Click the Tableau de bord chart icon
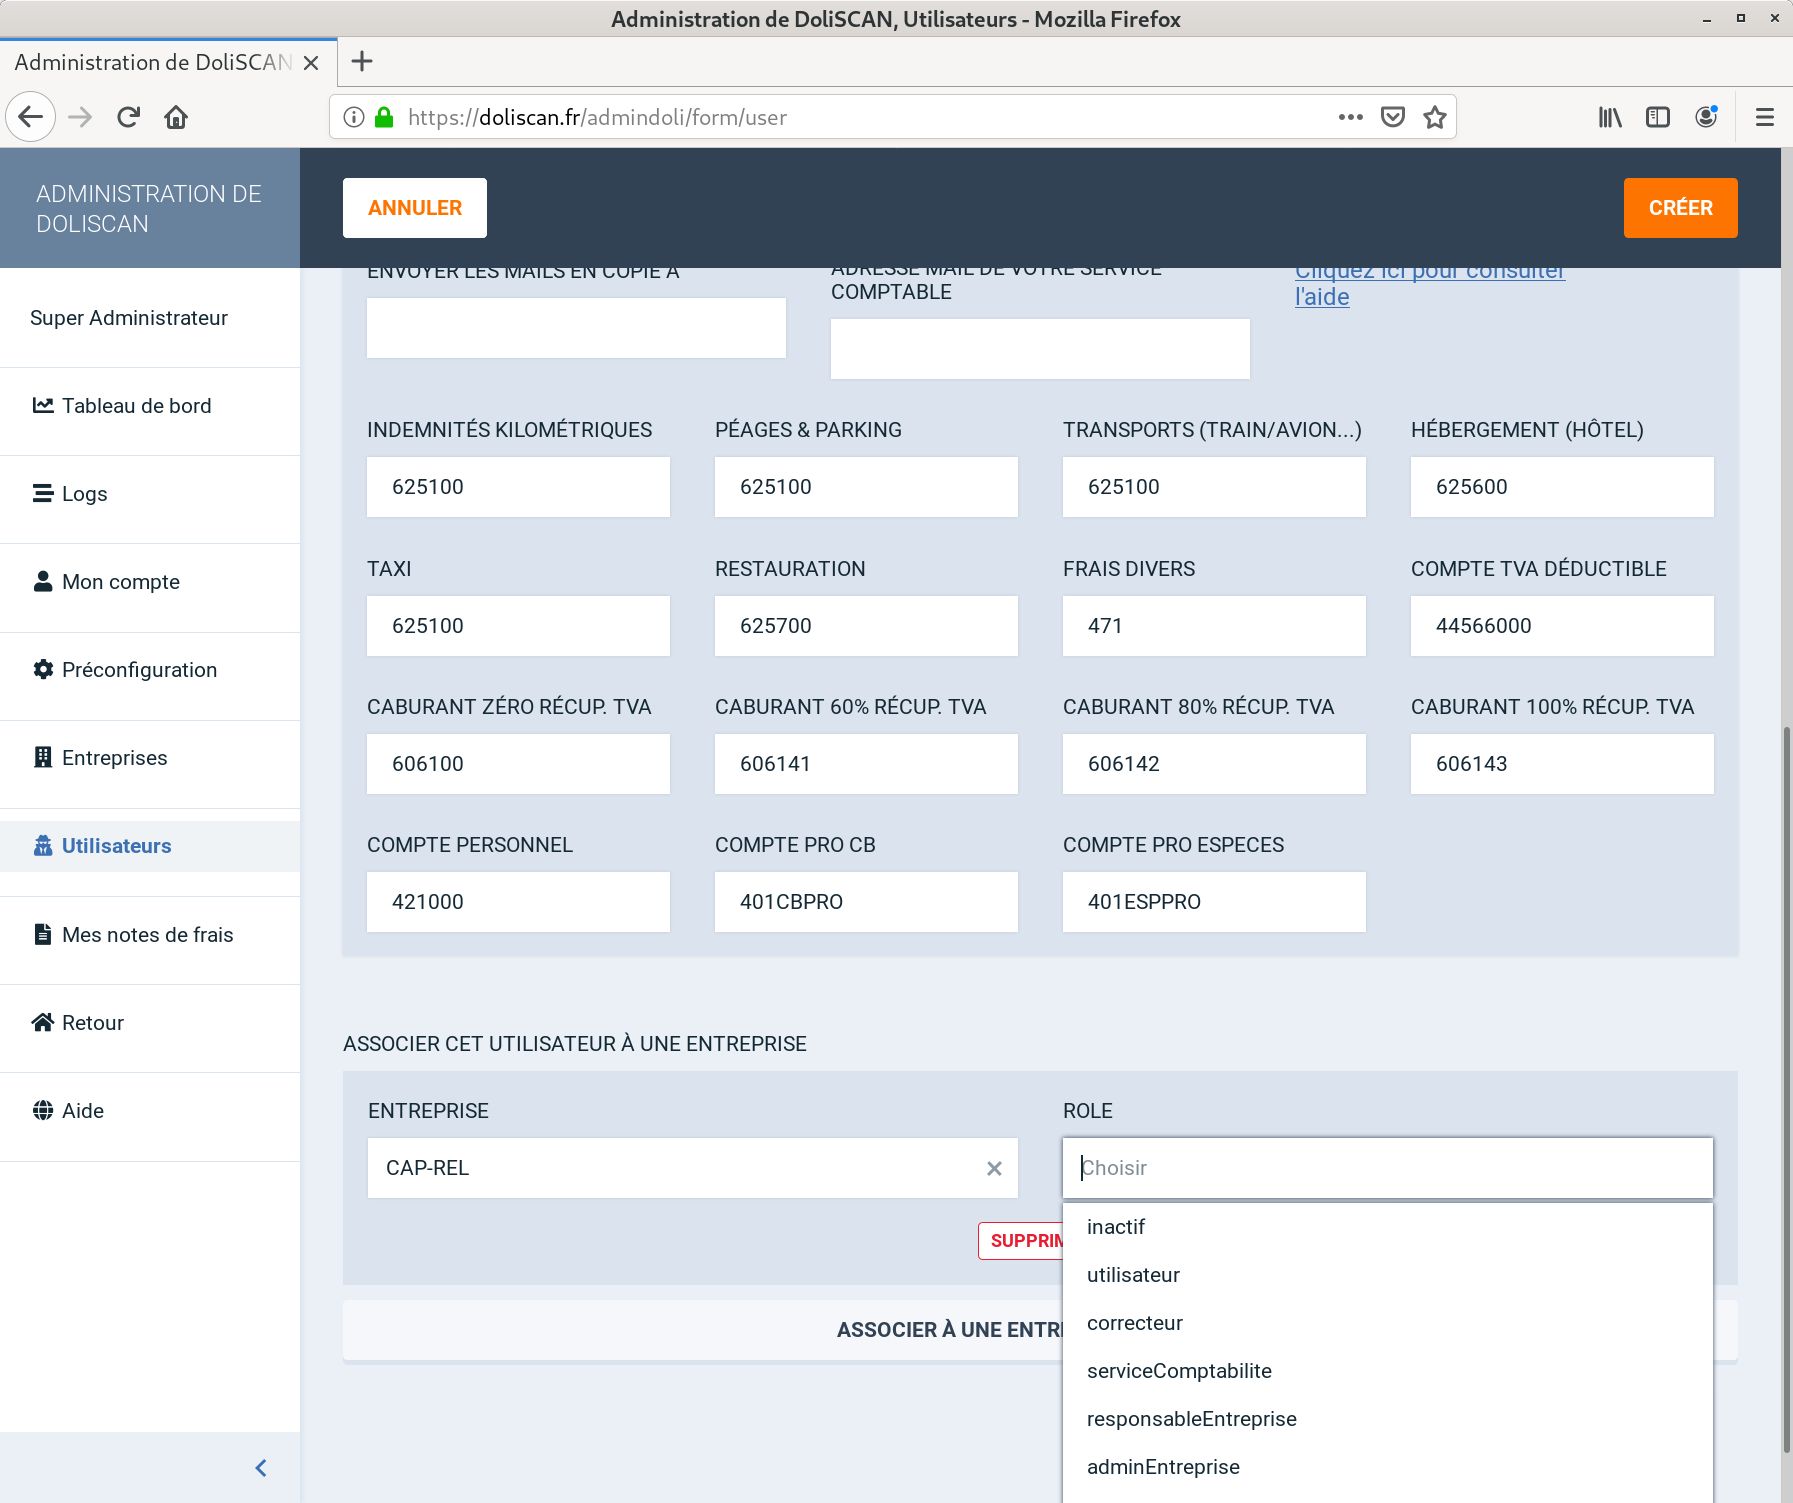Image resolution: width=1793 pixels, height=1503 pixels. coord(43,406)
